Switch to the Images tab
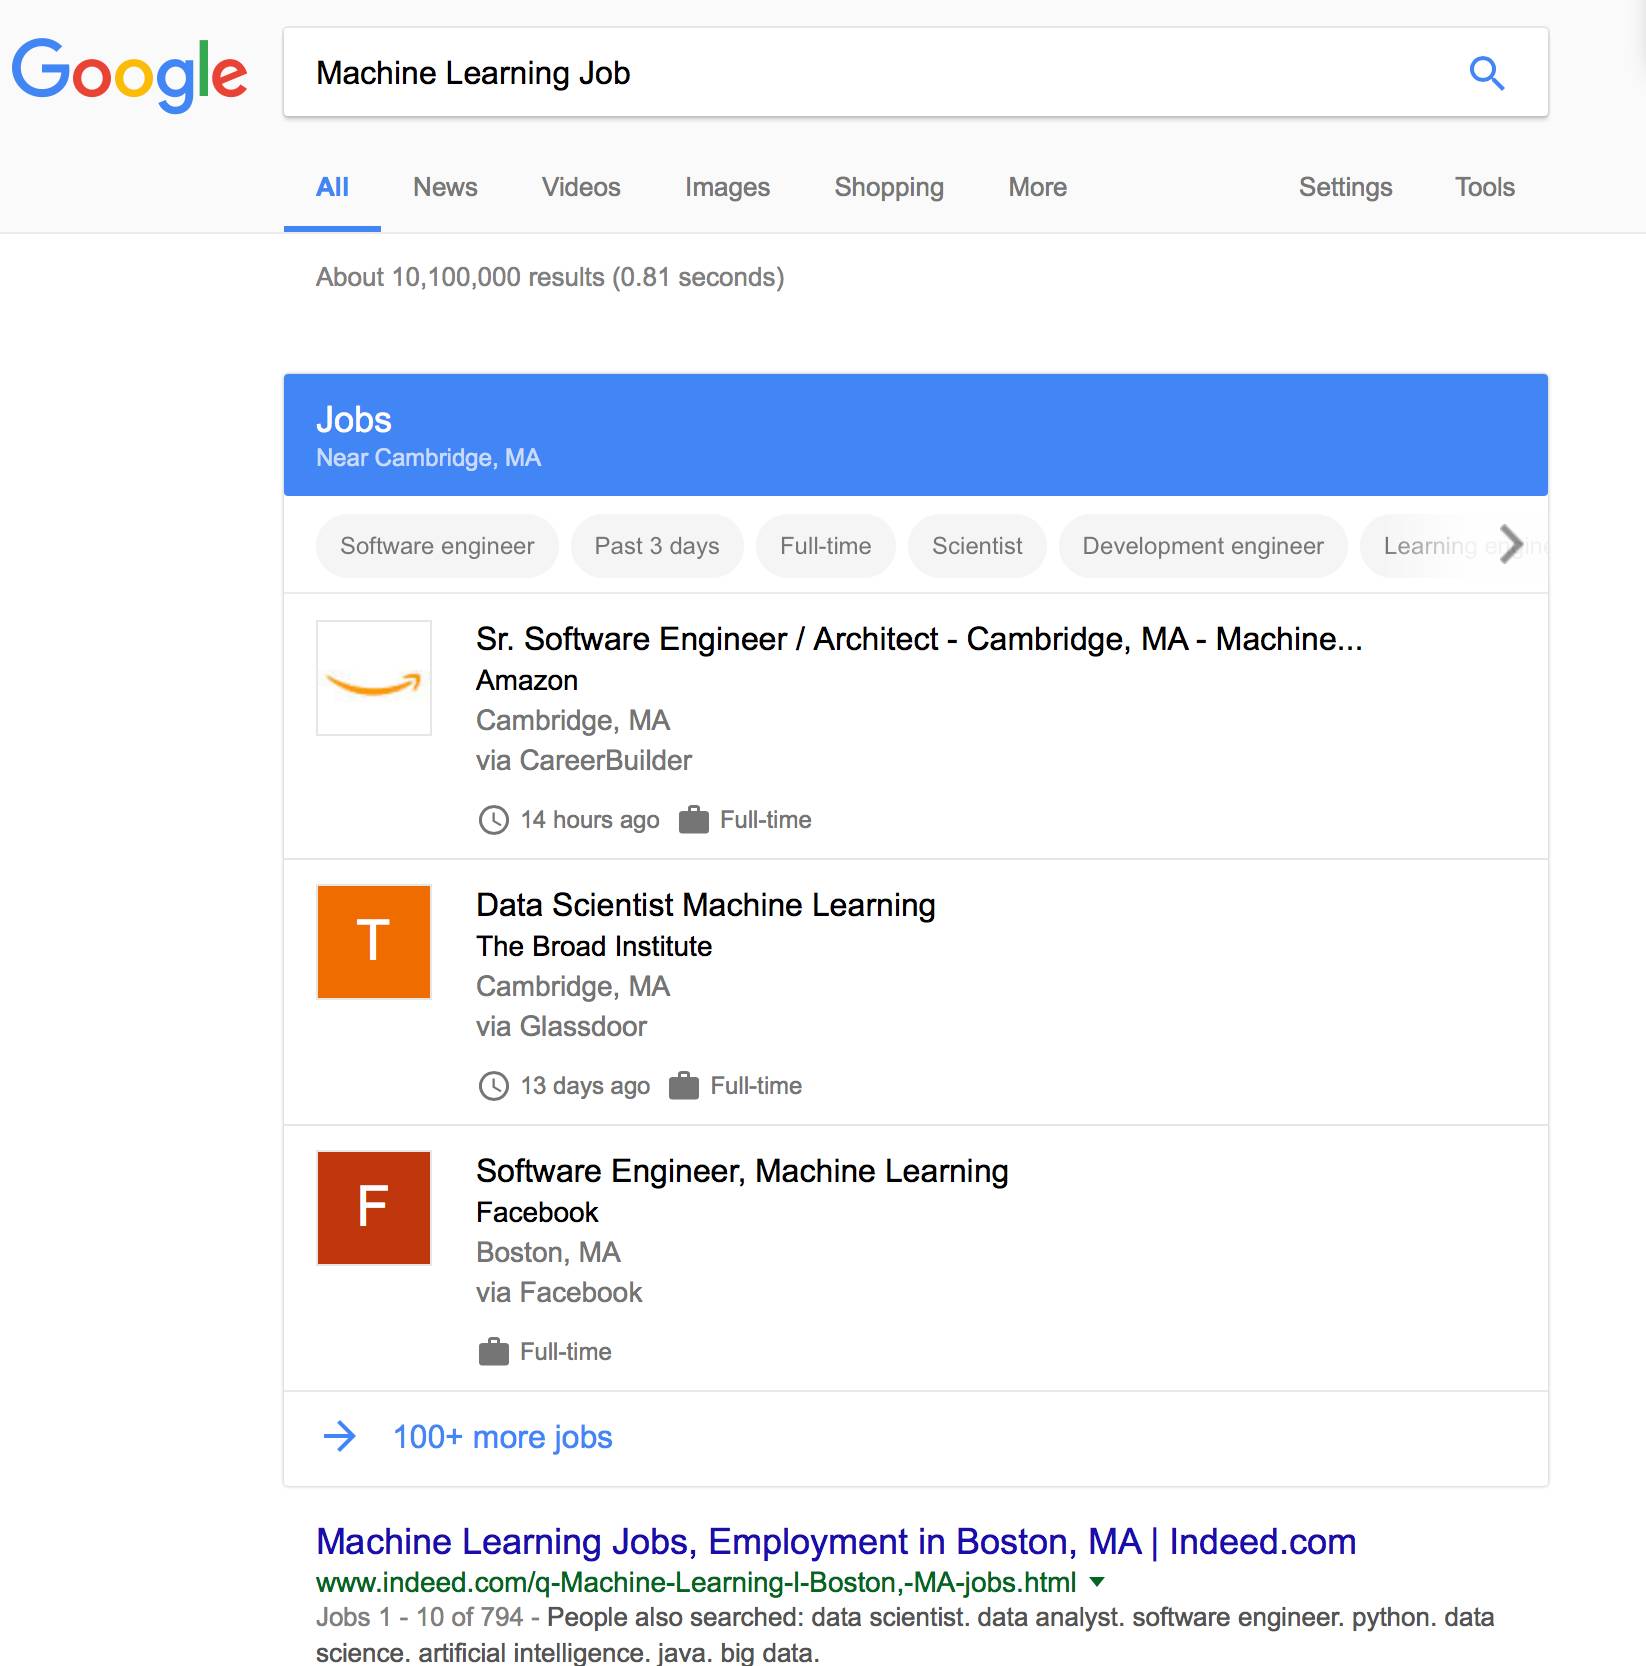This screenshot has width=1646, height=1666. (x=727, y=187)
